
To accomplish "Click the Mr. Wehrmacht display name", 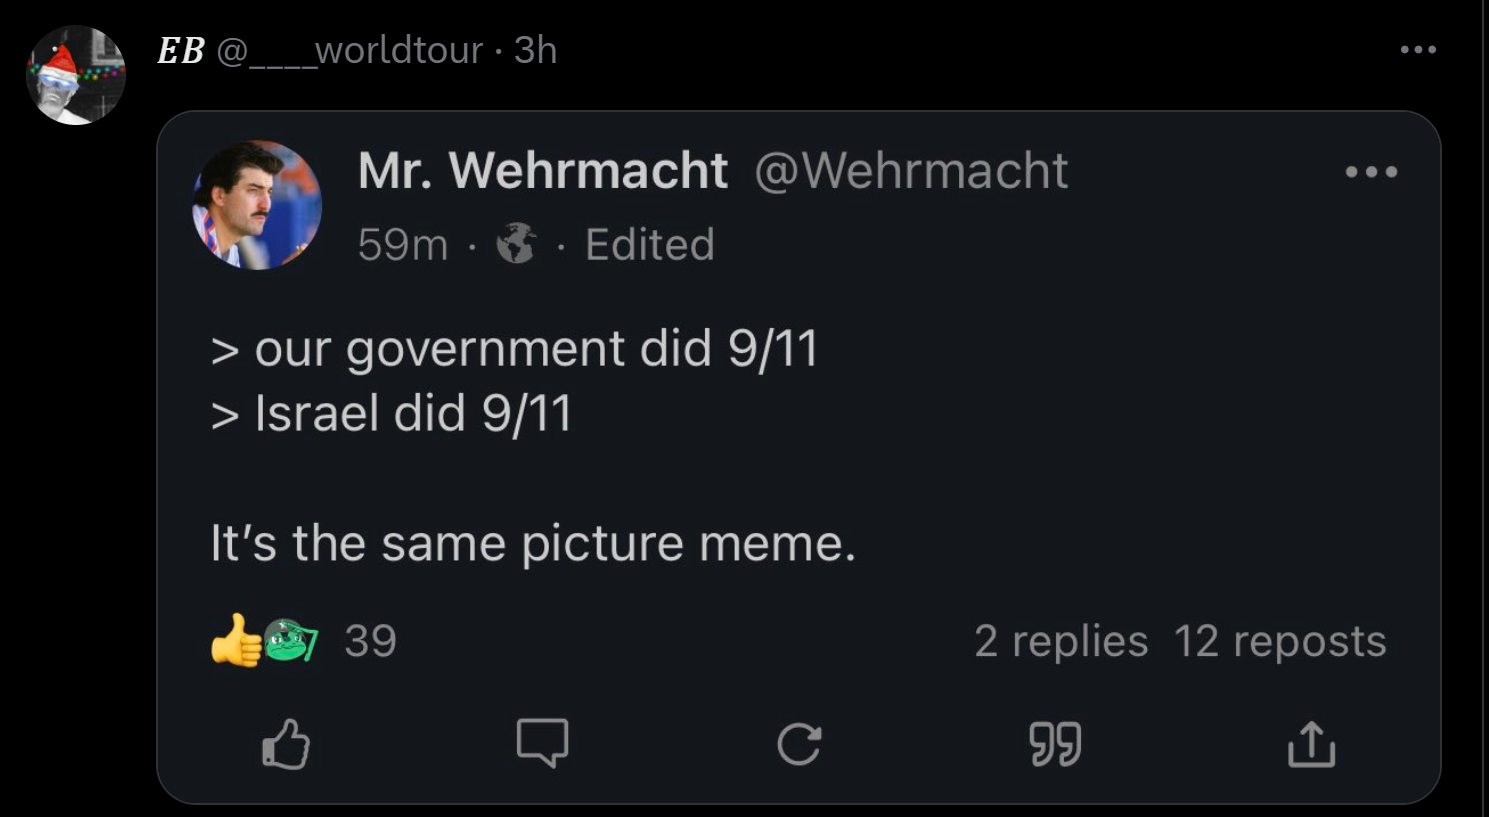I will (542, 170).
